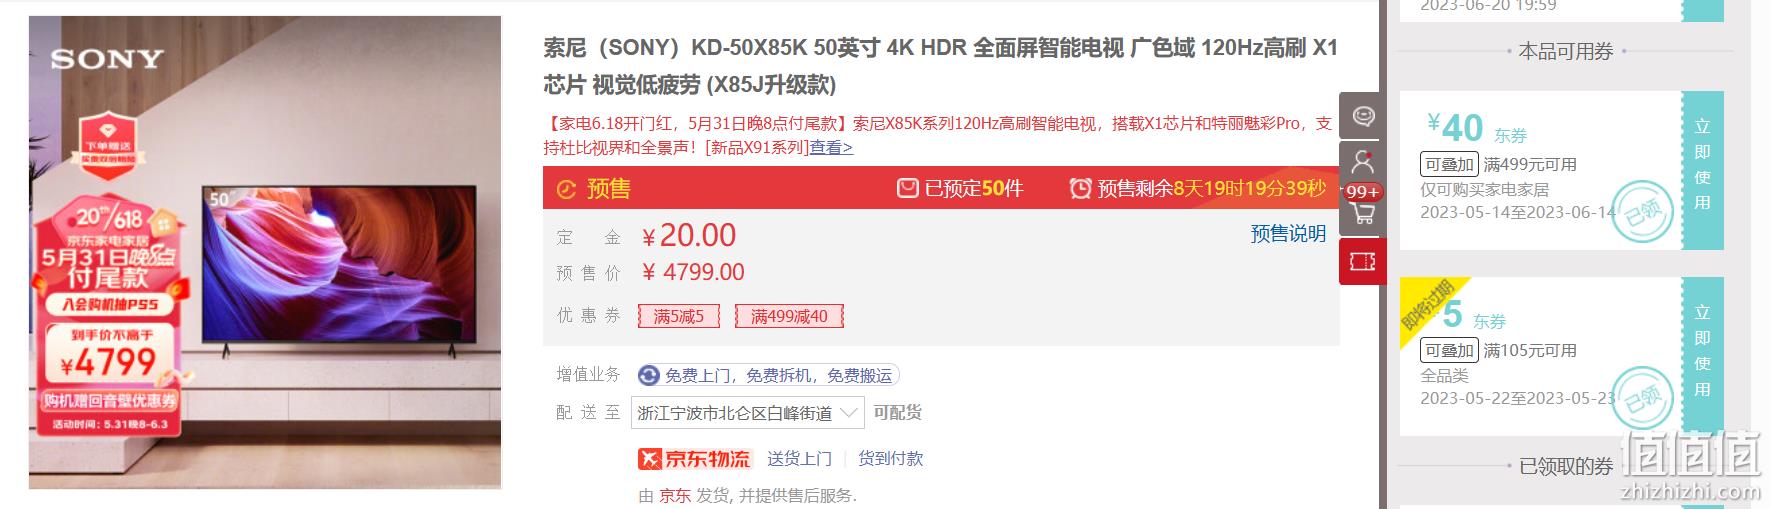This screenshot has width=1770, height=509.
Task: Use the ¥40 coupon immediately
Action: [1703, 165]
